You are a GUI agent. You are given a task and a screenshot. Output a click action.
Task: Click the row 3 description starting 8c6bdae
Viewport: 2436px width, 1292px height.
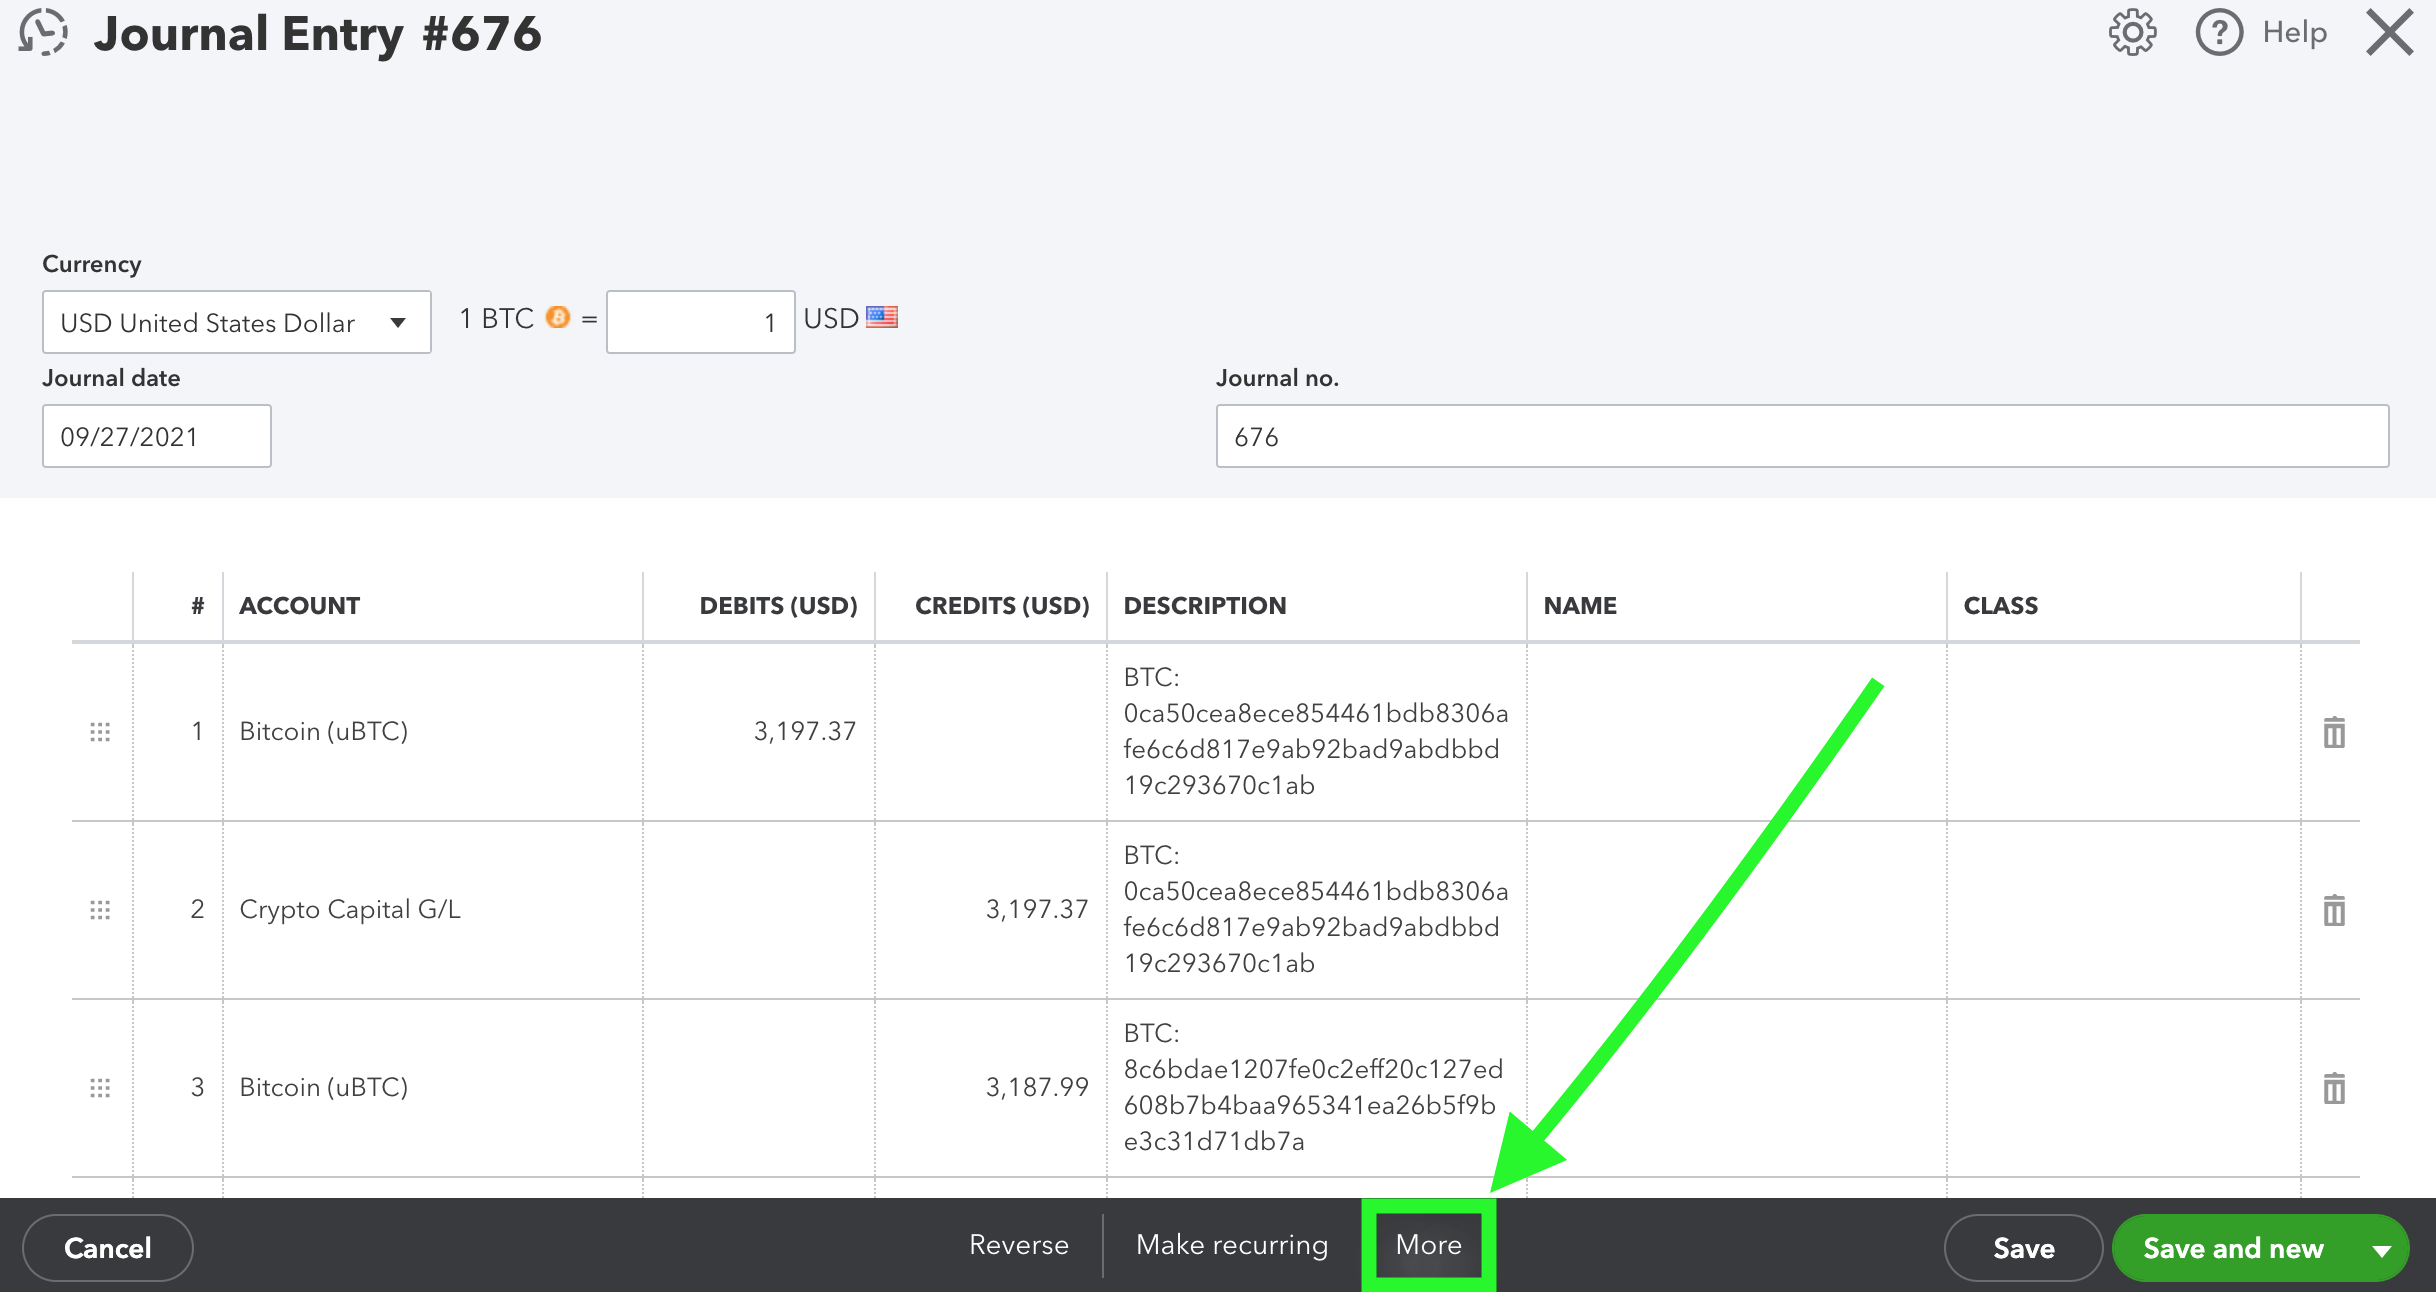pyautogui.click(x=1317, y=1088)
